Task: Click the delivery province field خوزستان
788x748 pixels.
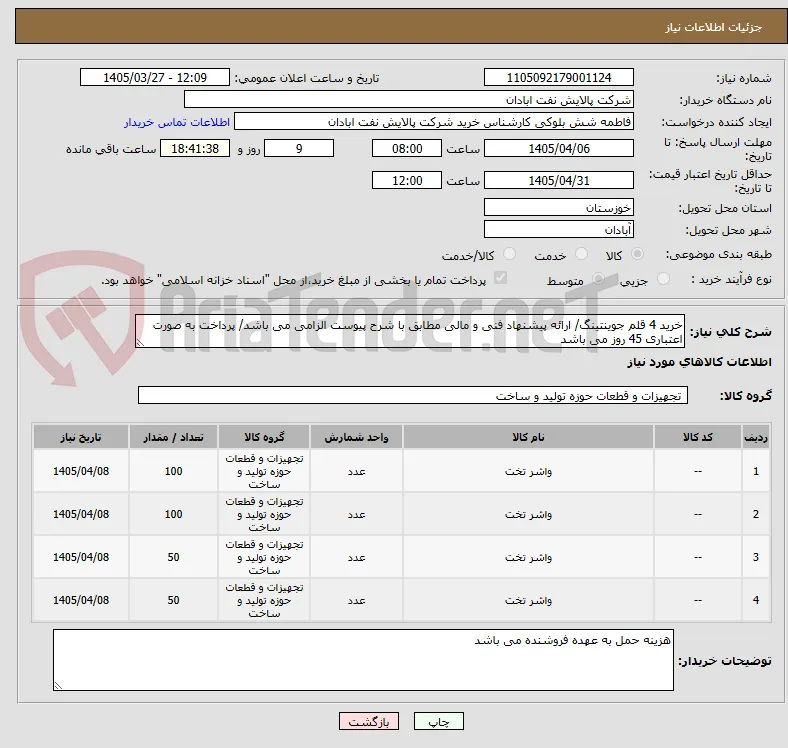Action: 558,207
